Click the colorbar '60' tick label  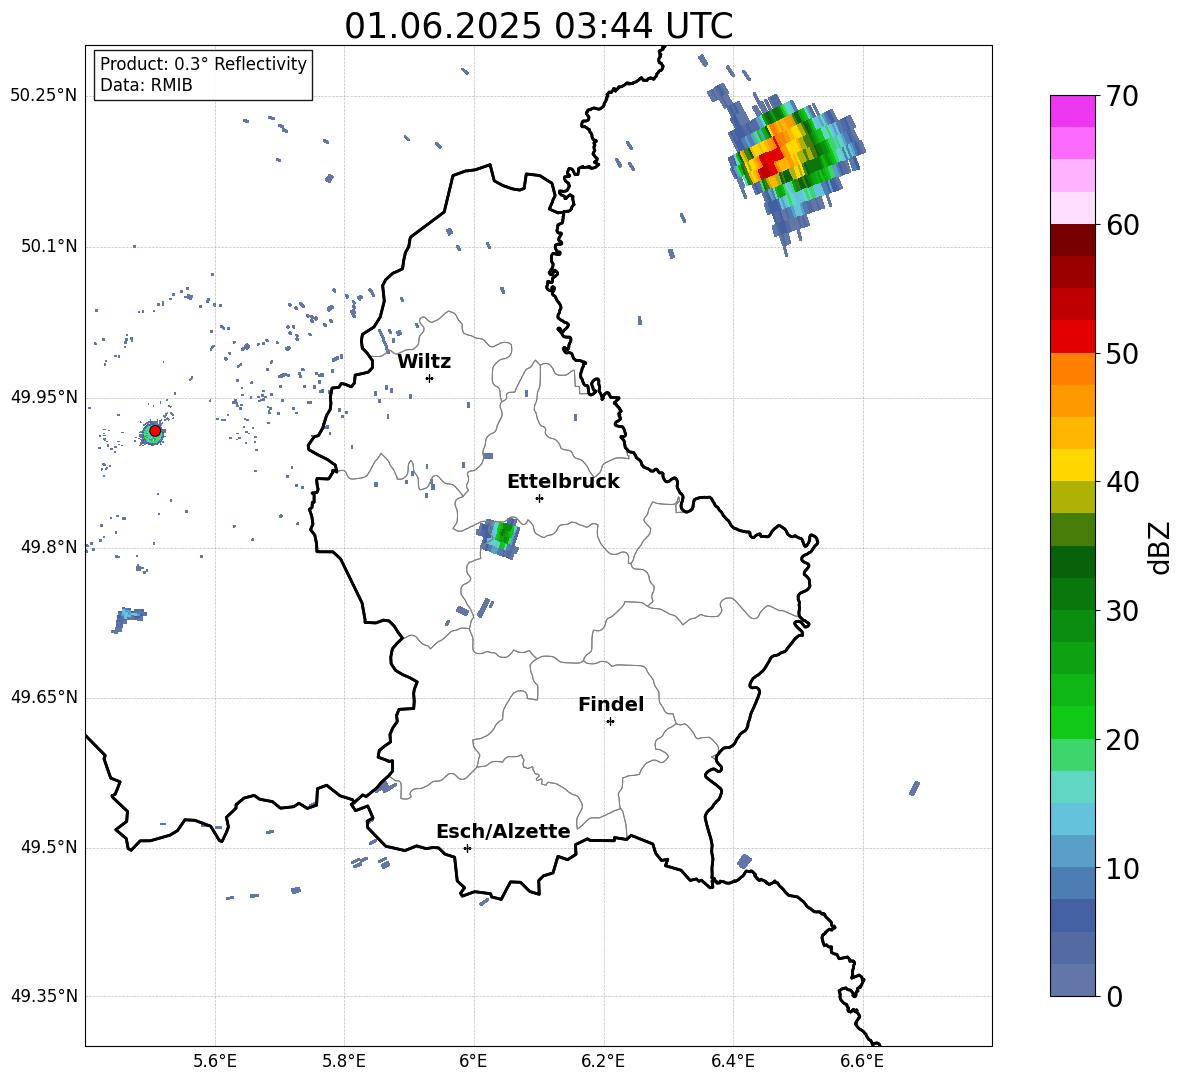1122,225
